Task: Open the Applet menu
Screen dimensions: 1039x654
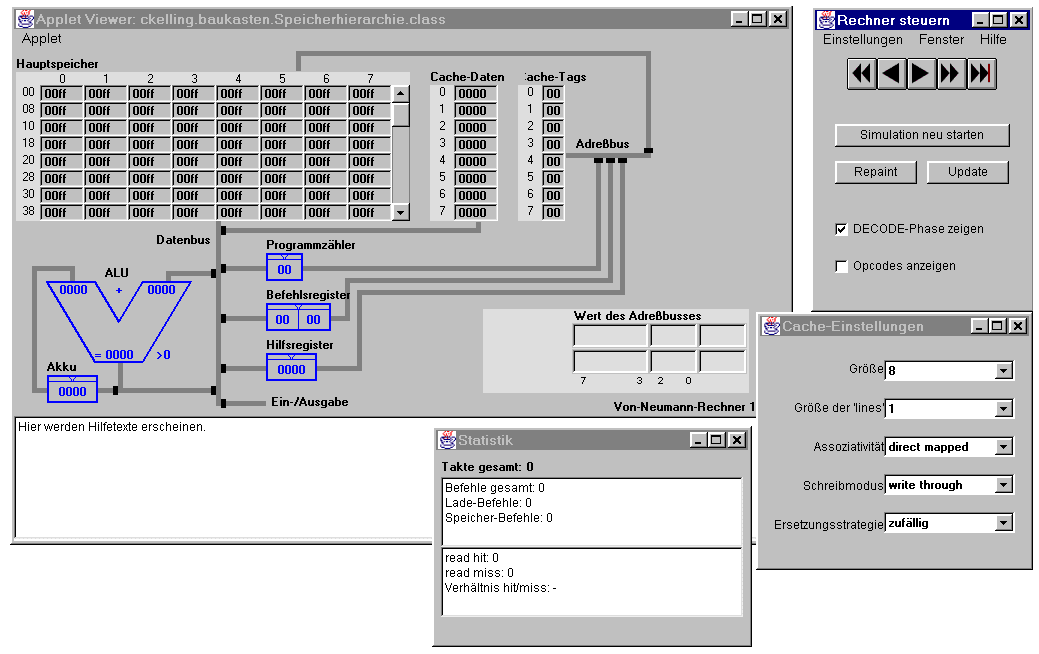Action: pos(41,38)
